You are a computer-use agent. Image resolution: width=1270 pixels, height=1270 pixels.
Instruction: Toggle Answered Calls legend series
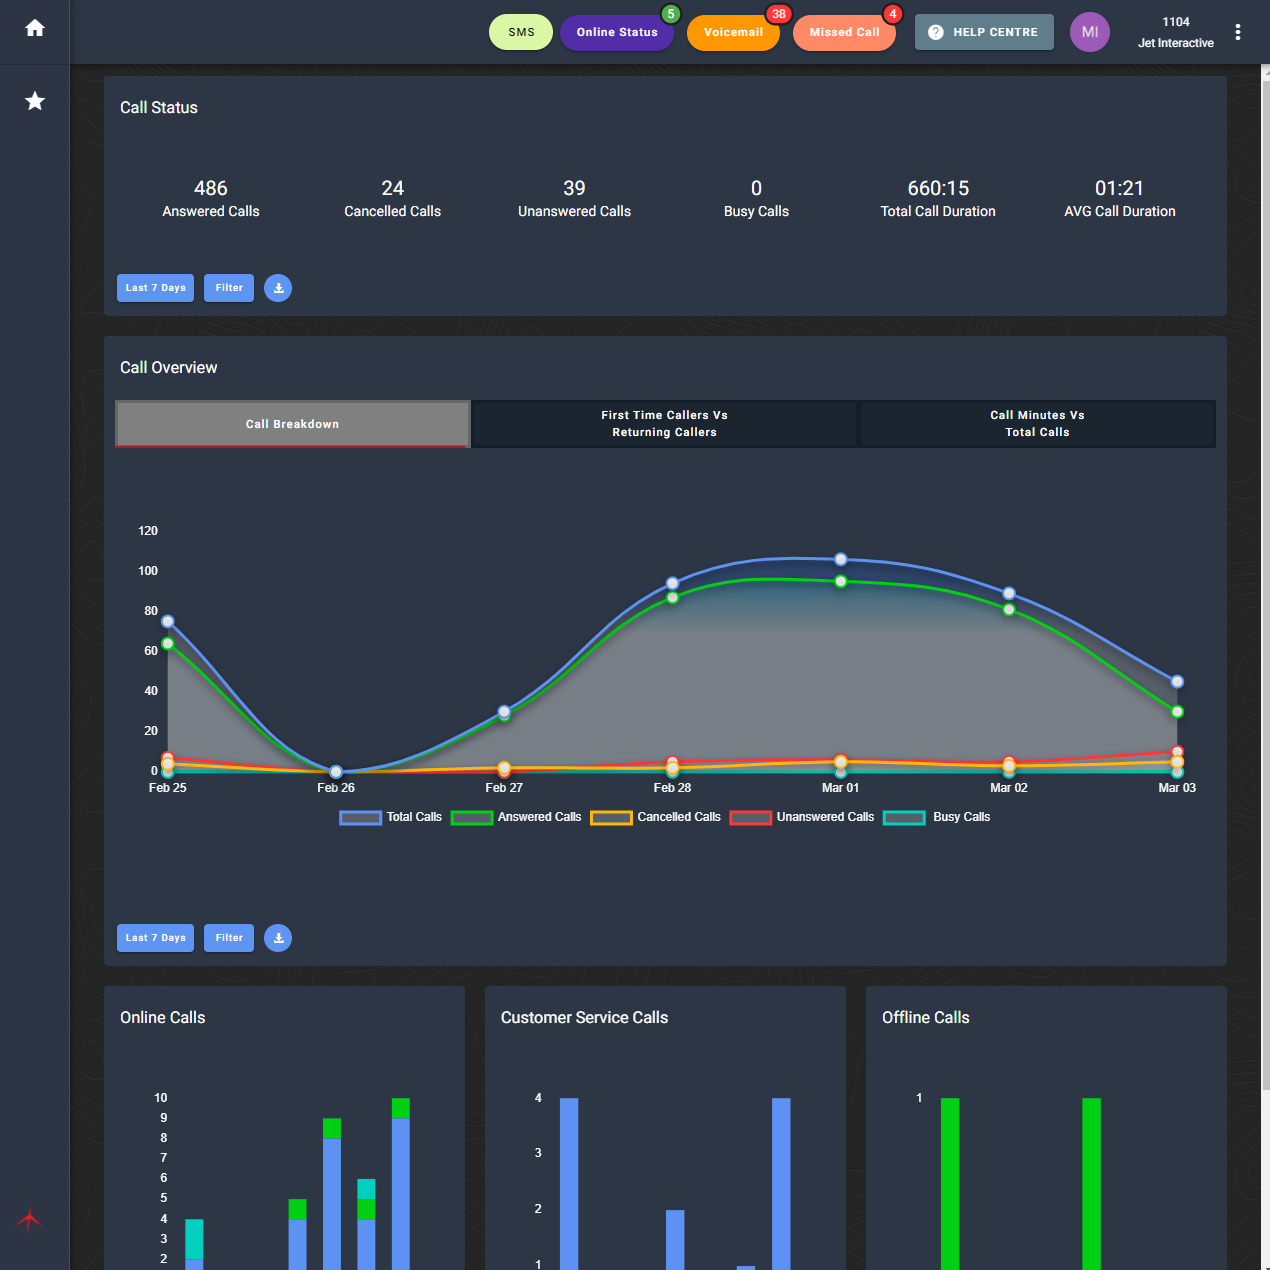516,817
